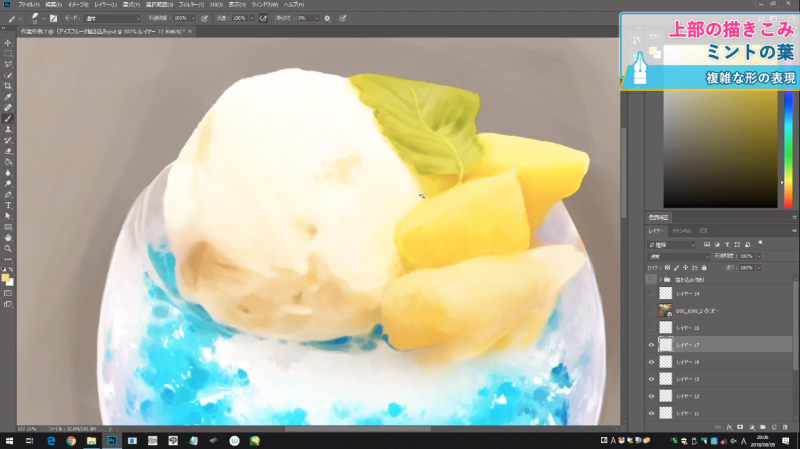This screenshot has height=449, width=800.
Task: Select the Move tool
Action: [x=8, y=43]
